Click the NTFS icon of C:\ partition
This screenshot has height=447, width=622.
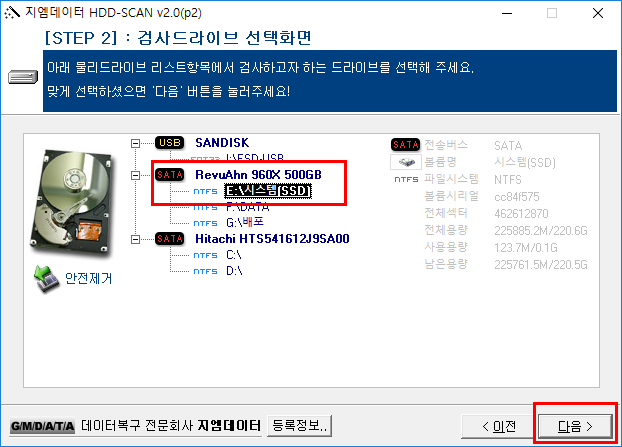coord(205,255)
